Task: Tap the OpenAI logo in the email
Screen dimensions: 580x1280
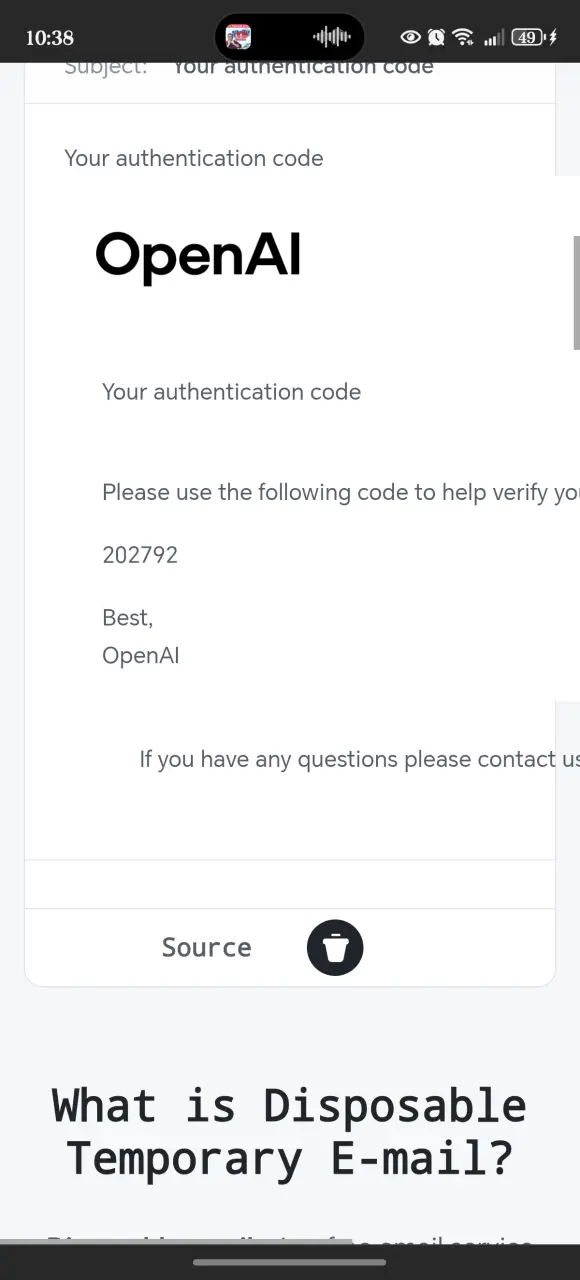Action: click(x=198, y=258)
